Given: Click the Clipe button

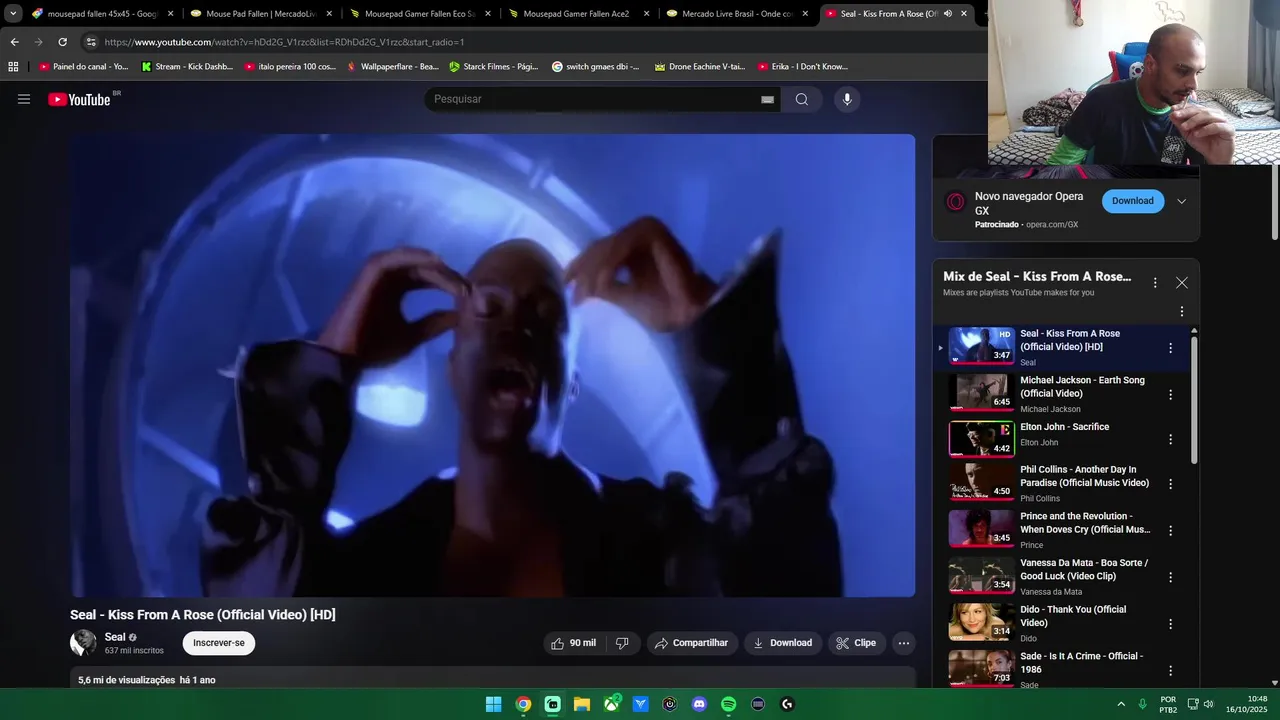Looking at the screenshot, I should pyautogui.click(x=857, y=643).
